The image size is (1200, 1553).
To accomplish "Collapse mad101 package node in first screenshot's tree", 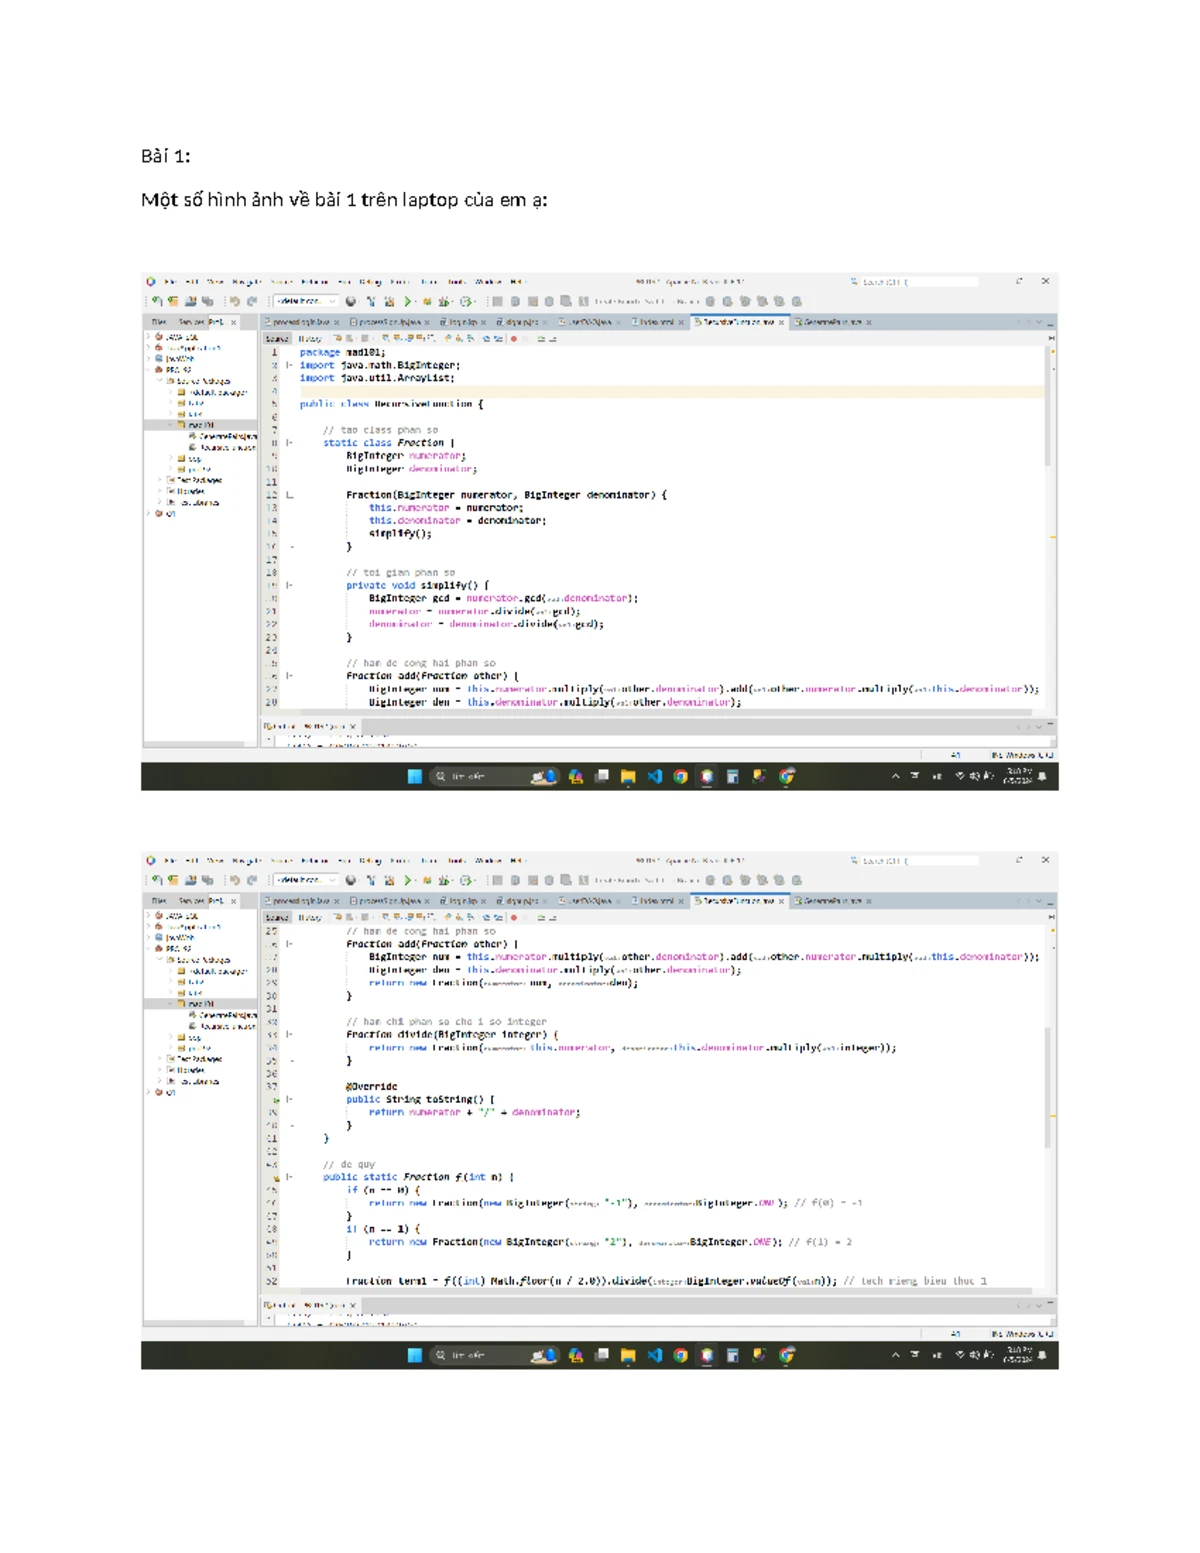I will coord(172,425).
